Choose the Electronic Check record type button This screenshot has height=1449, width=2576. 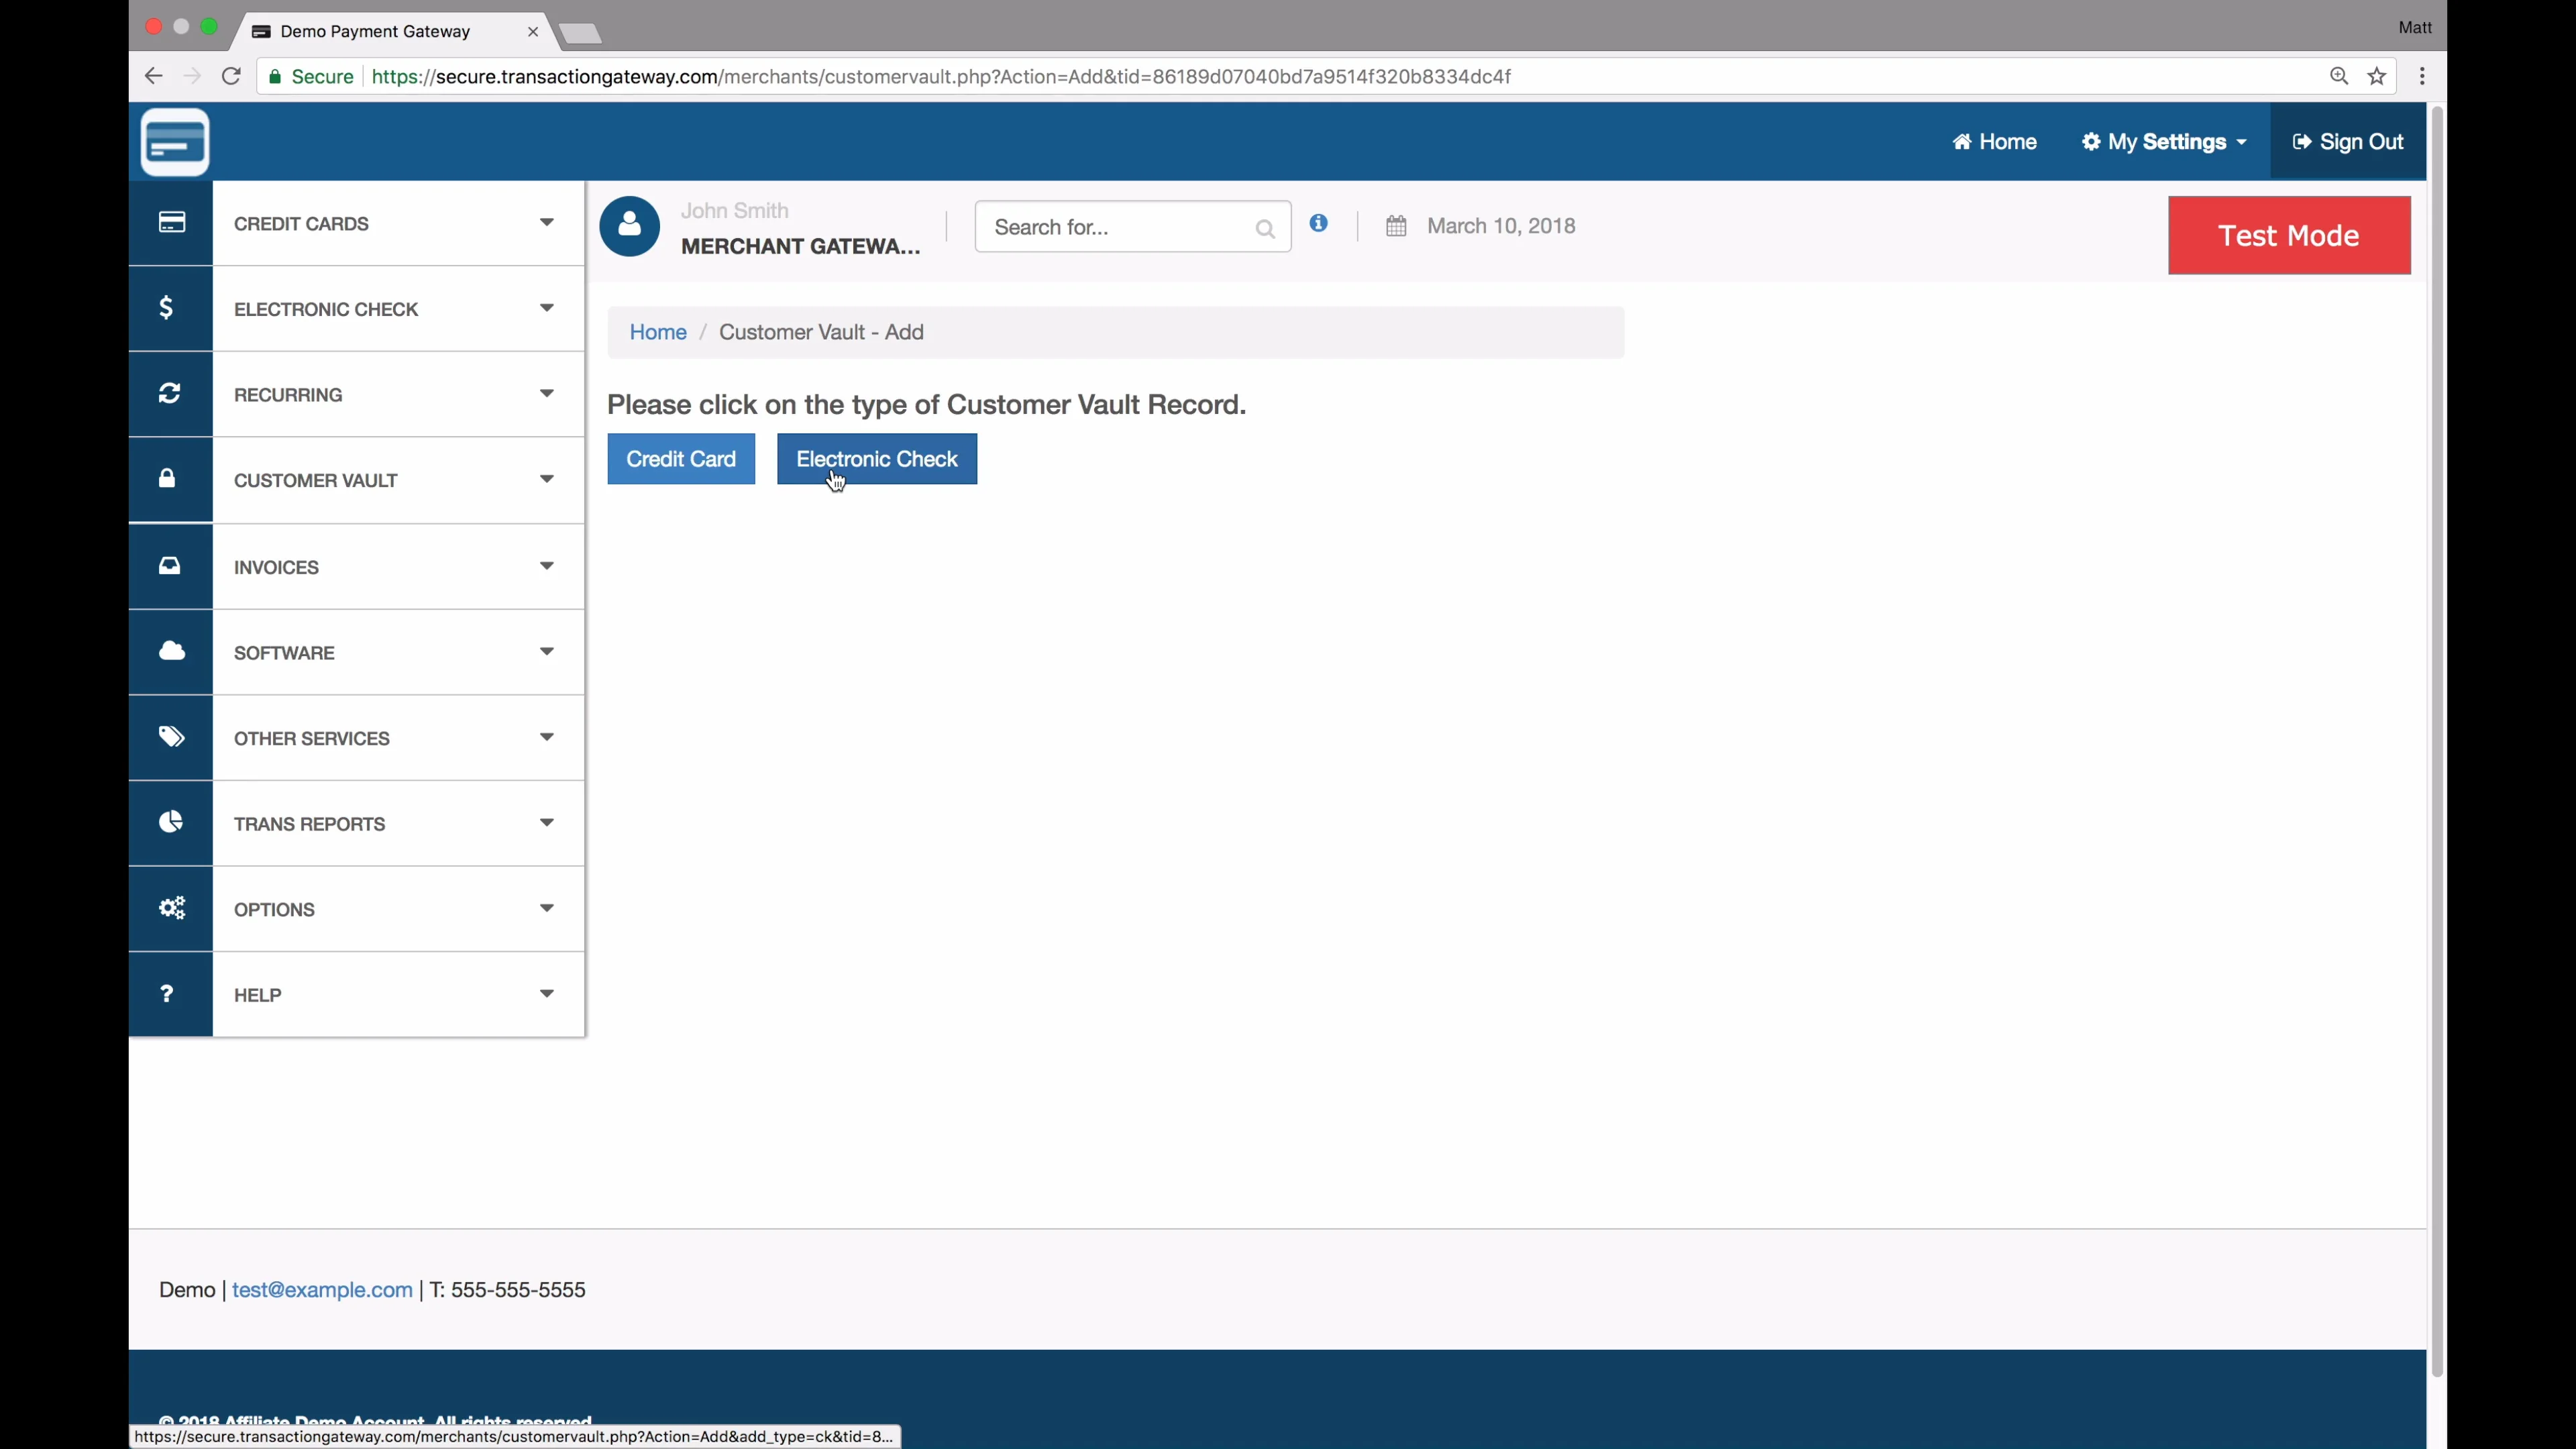[x=876, y=459]
